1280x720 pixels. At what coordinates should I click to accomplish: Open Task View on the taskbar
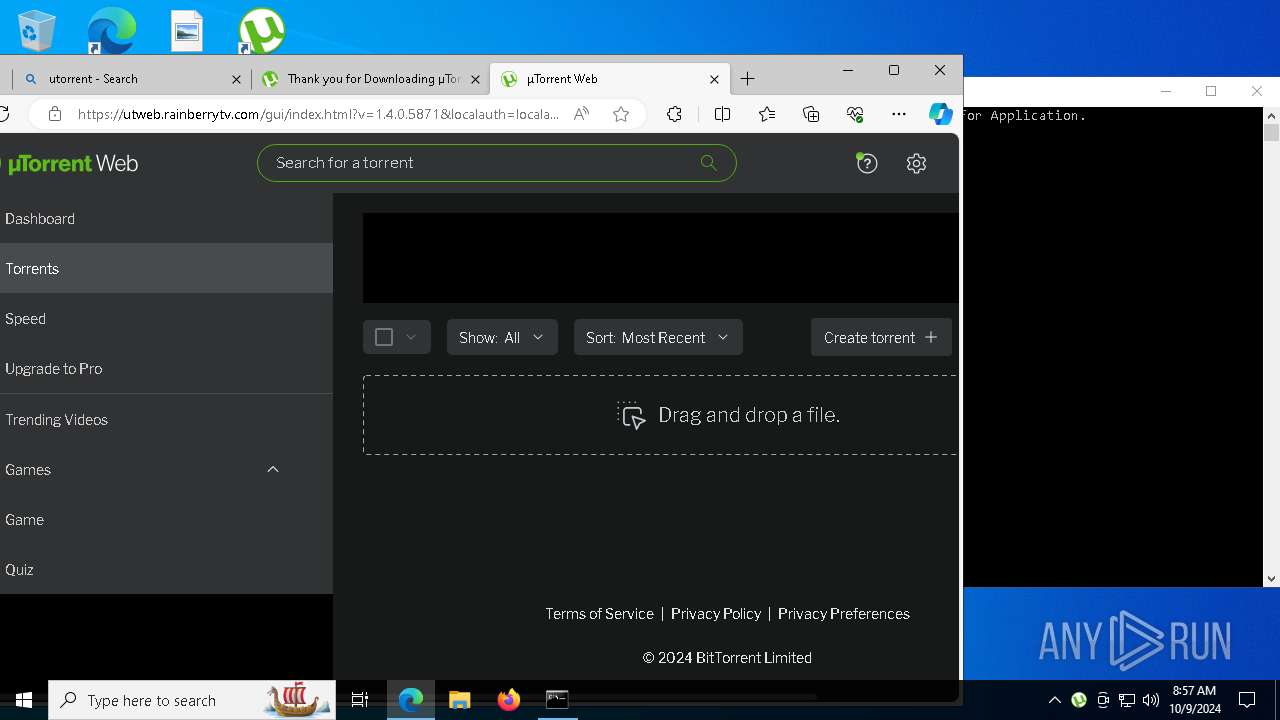[x=360, y=700]
